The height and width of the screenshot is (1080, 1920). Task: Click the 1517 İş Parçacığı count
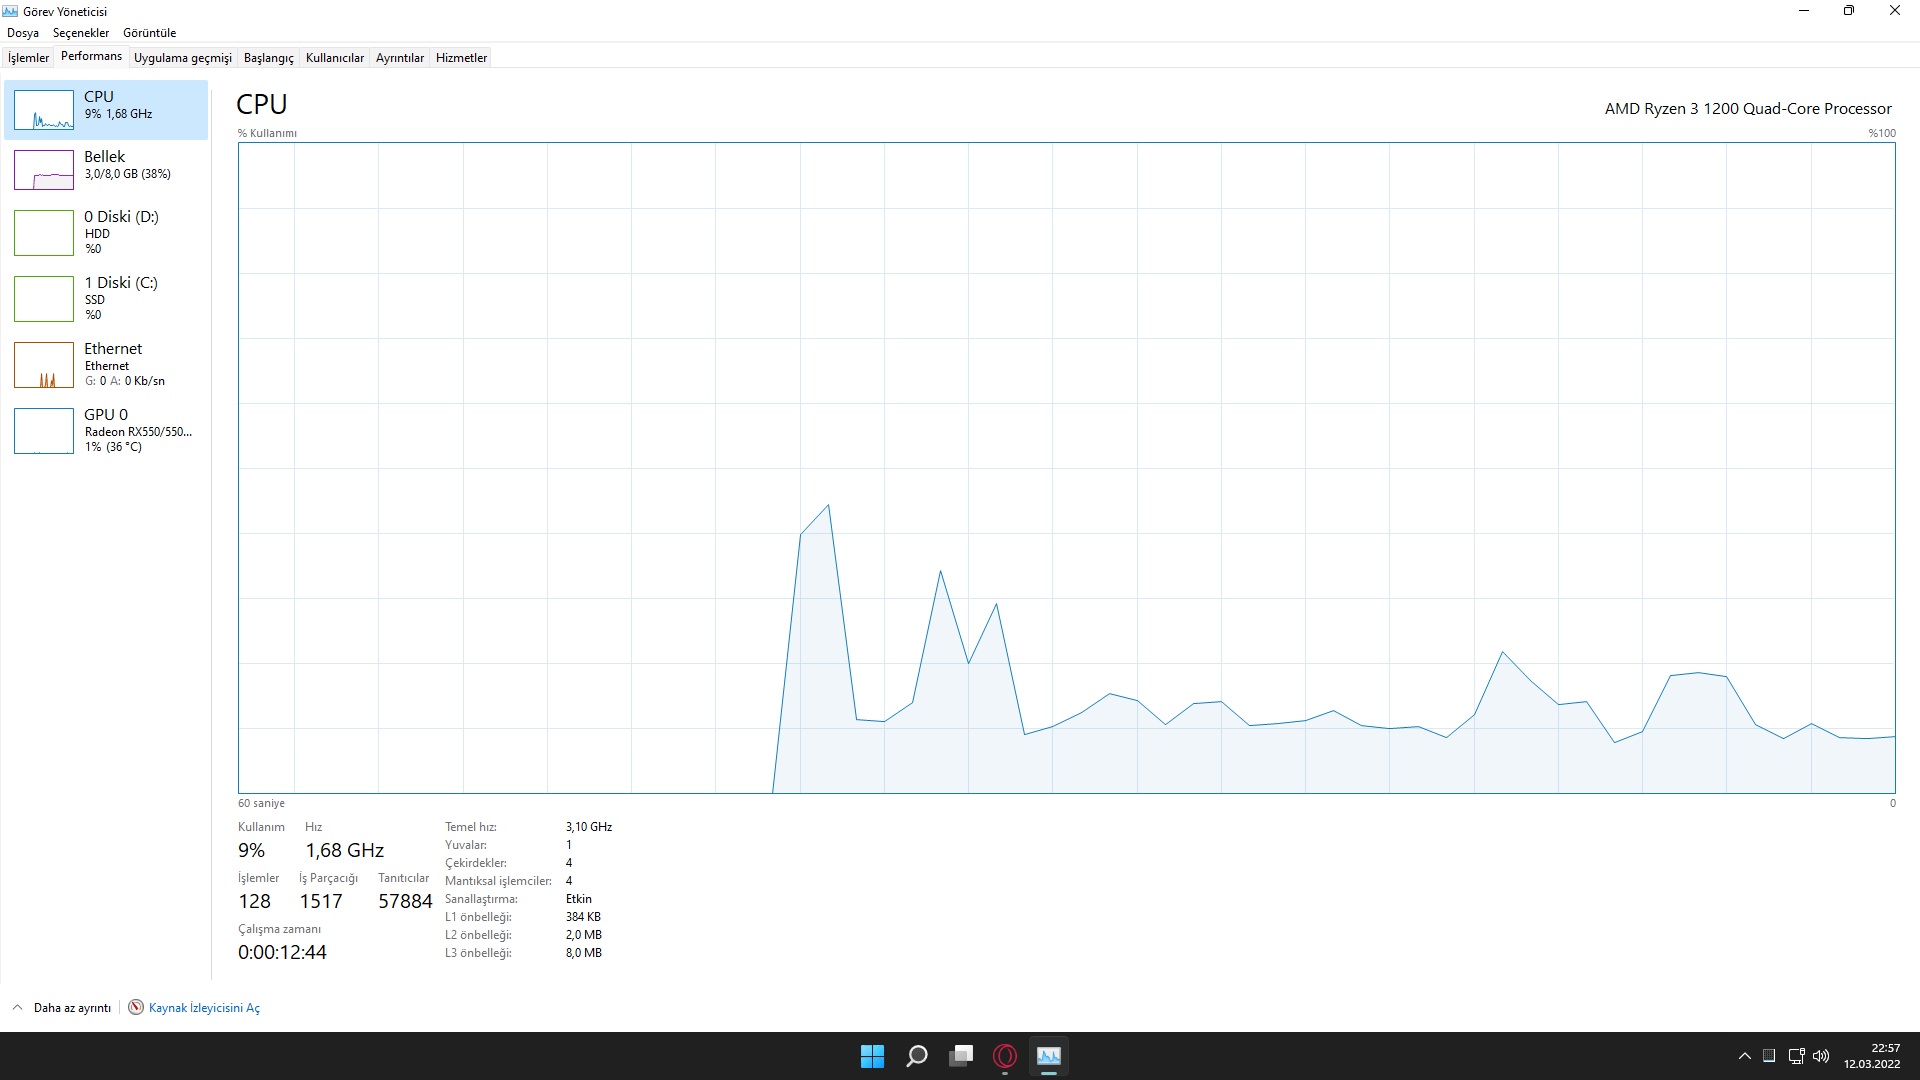(x=321, y=902)
